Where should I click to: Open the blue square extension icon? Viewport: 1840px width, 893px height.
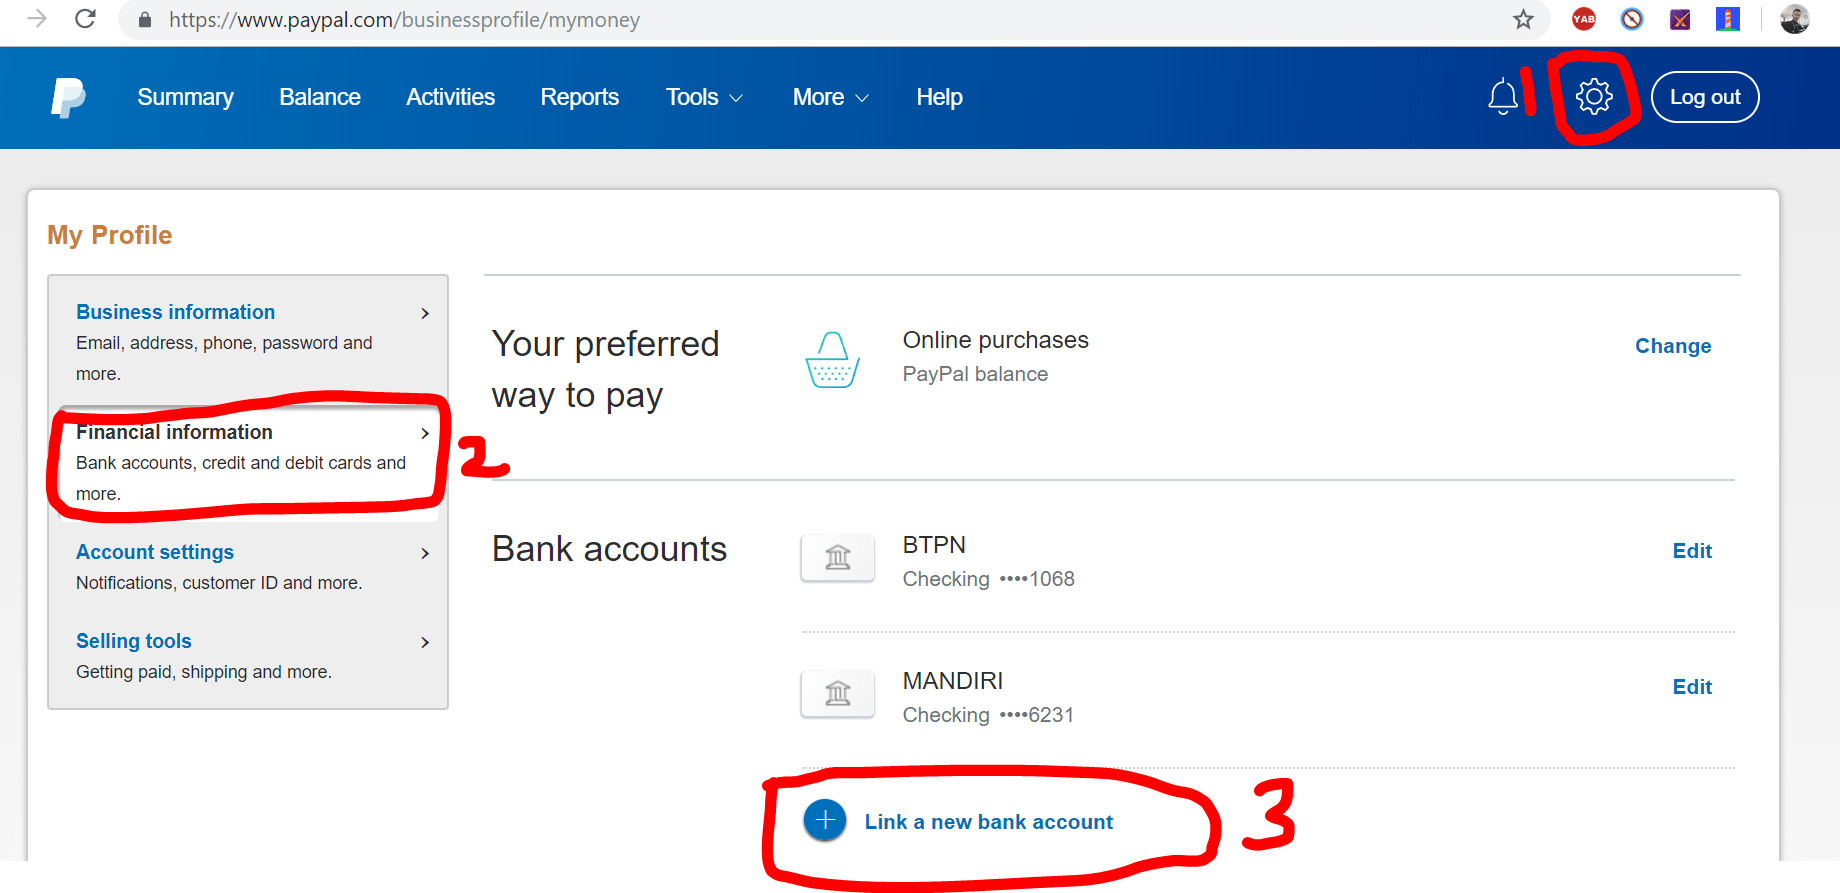click(x=1728, y=19)
